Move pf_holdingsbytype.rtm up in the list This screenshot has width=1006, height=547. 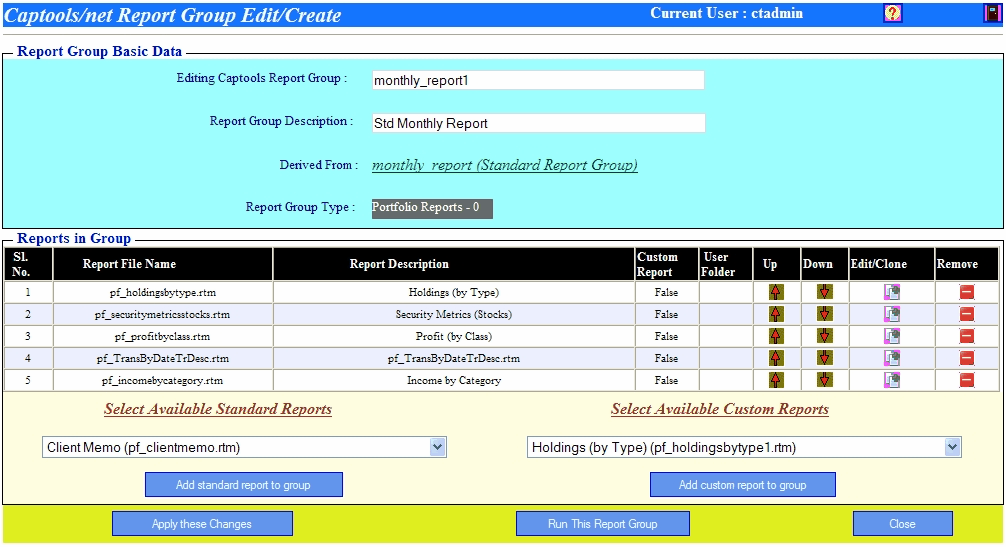(x=776, y=292)
